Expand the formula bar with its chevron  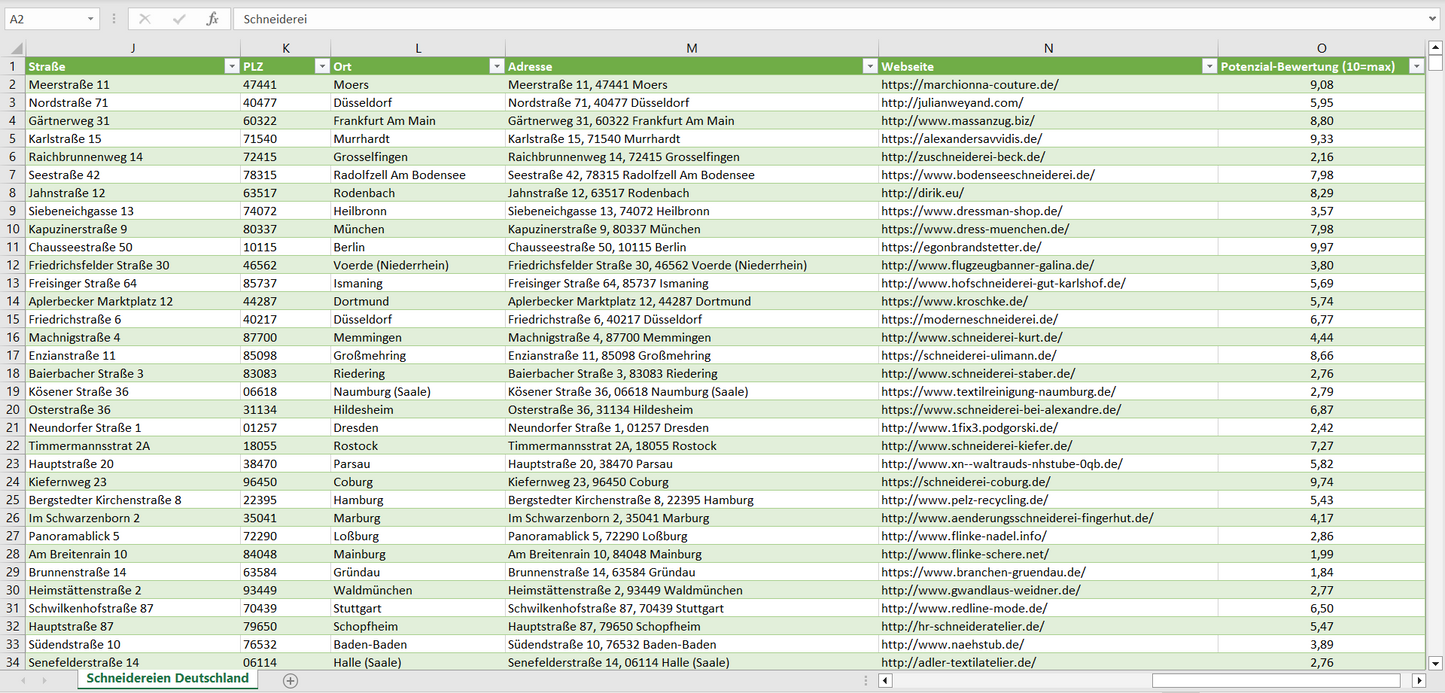[1434, 19]
